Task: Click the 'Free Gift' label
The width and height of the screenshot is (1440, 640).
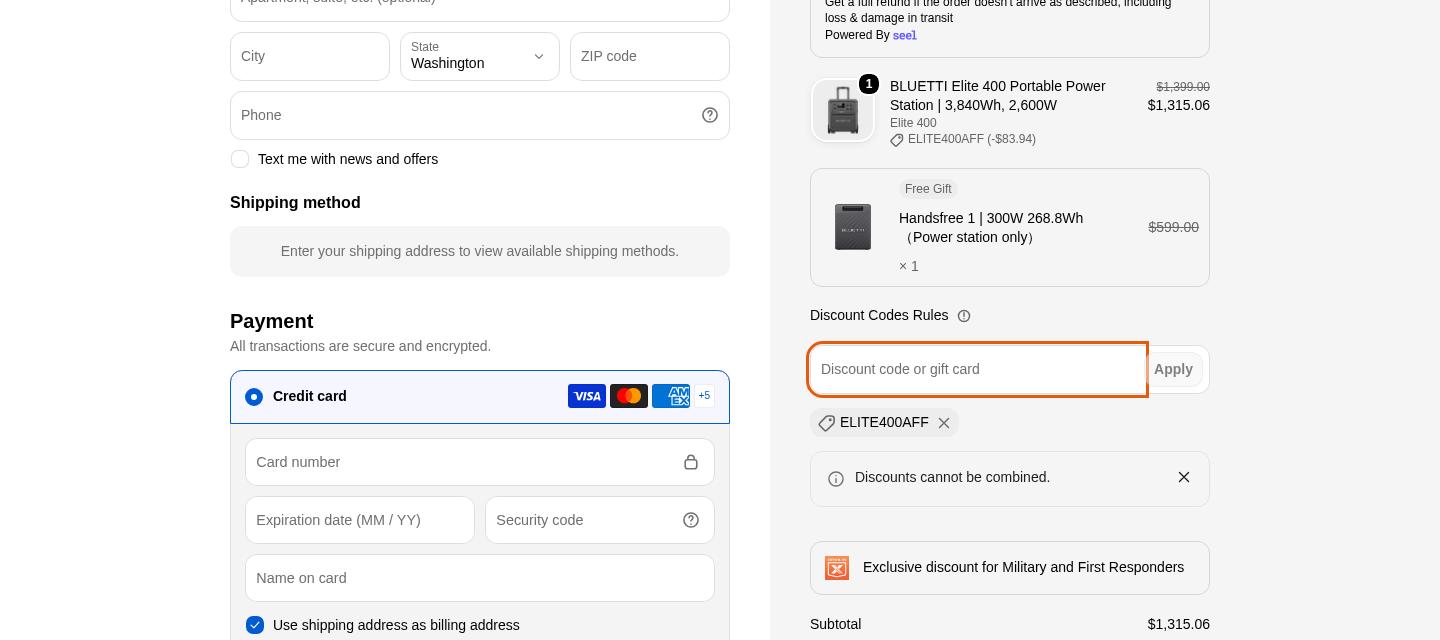Action: pos(928,189)
